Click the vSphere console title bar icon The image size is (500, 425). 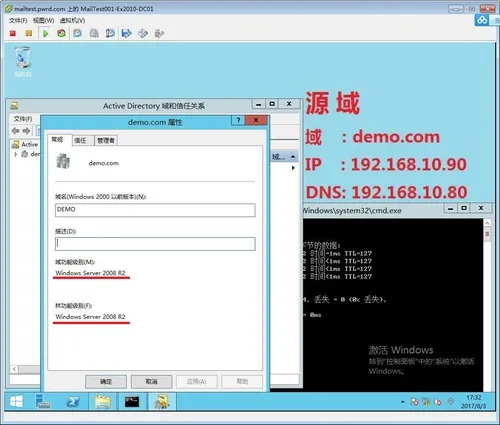click(x=9, y=9)
